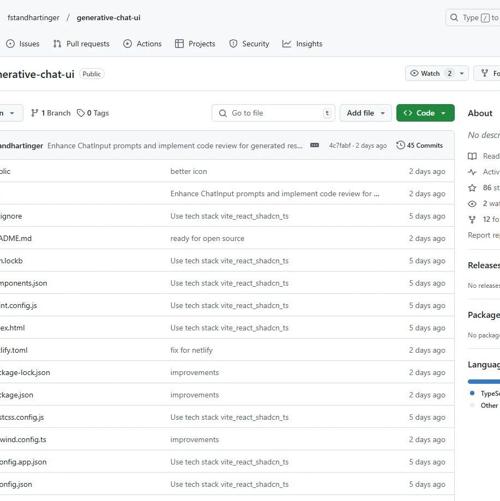500x501 pixels.
Task: Click the Readme book icon in About
Action: 472,156
